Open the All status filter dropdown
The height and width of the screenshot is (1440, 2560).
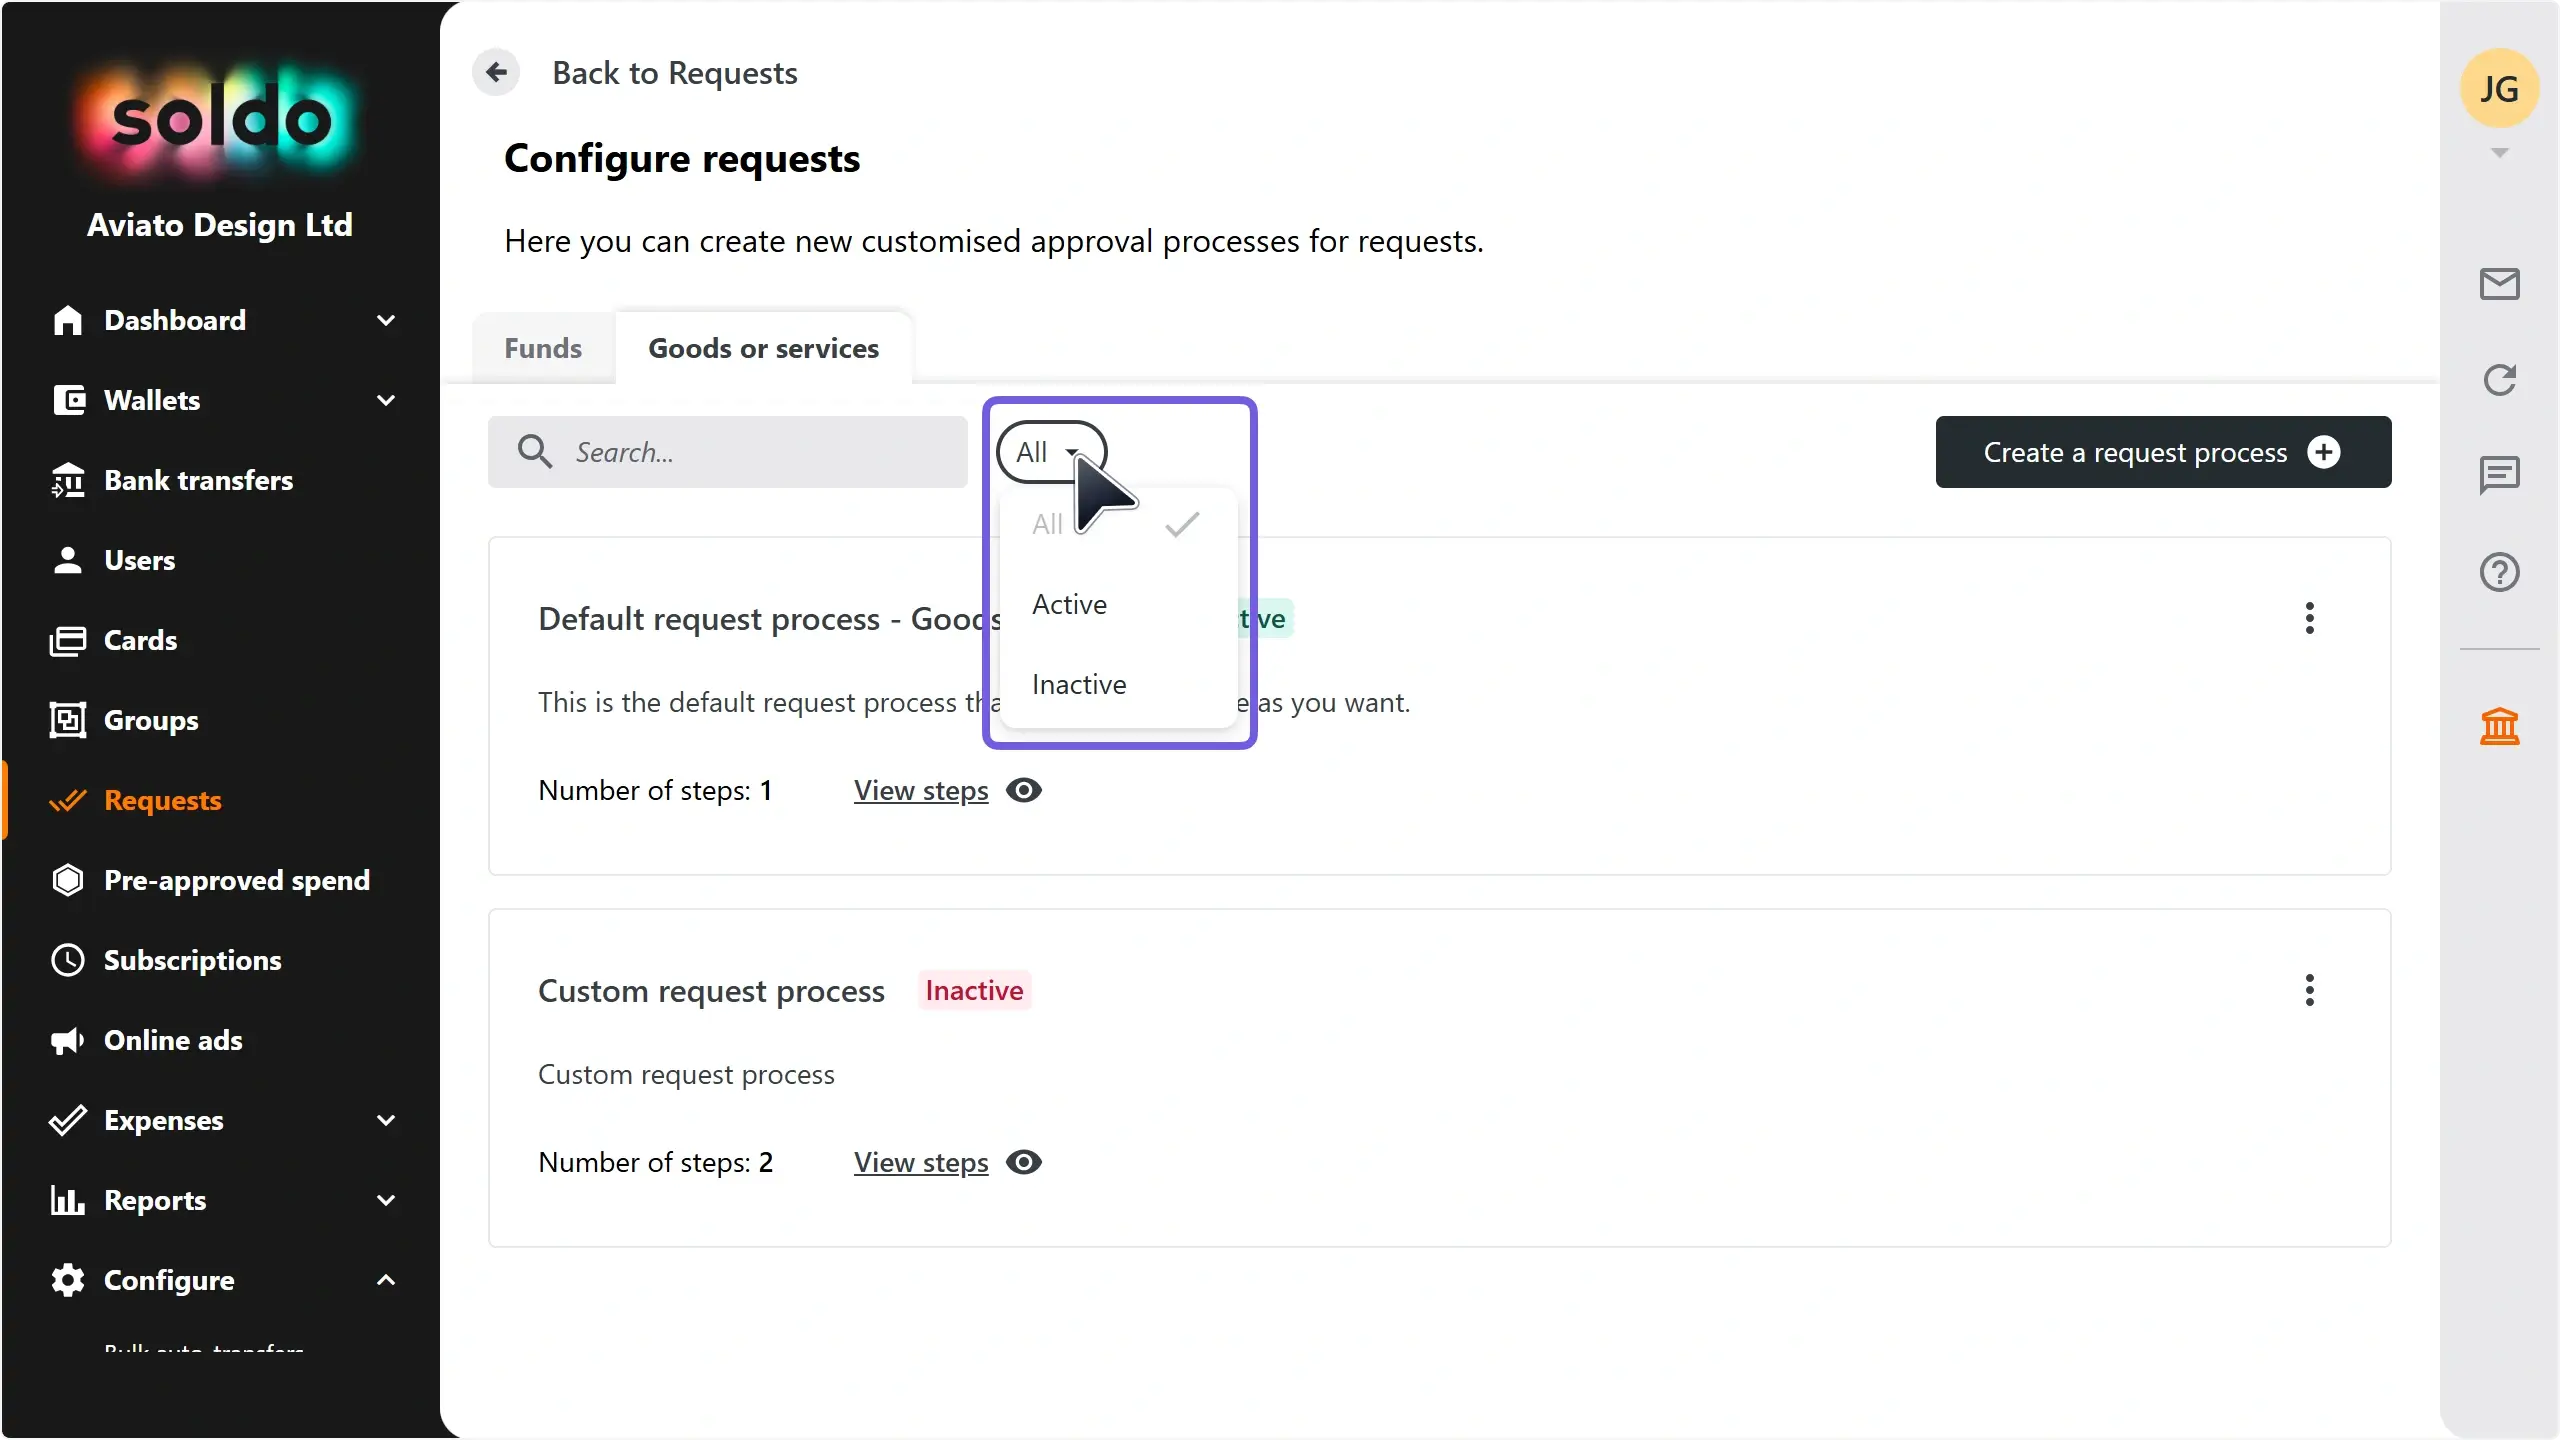1051,452
